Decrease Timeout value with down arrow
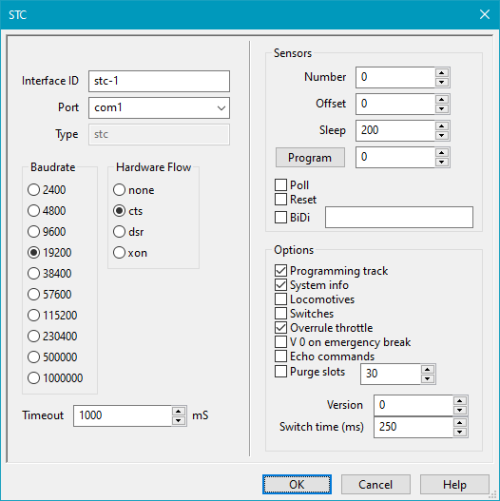This screenshot has width=500, height=501. (178, 421)
